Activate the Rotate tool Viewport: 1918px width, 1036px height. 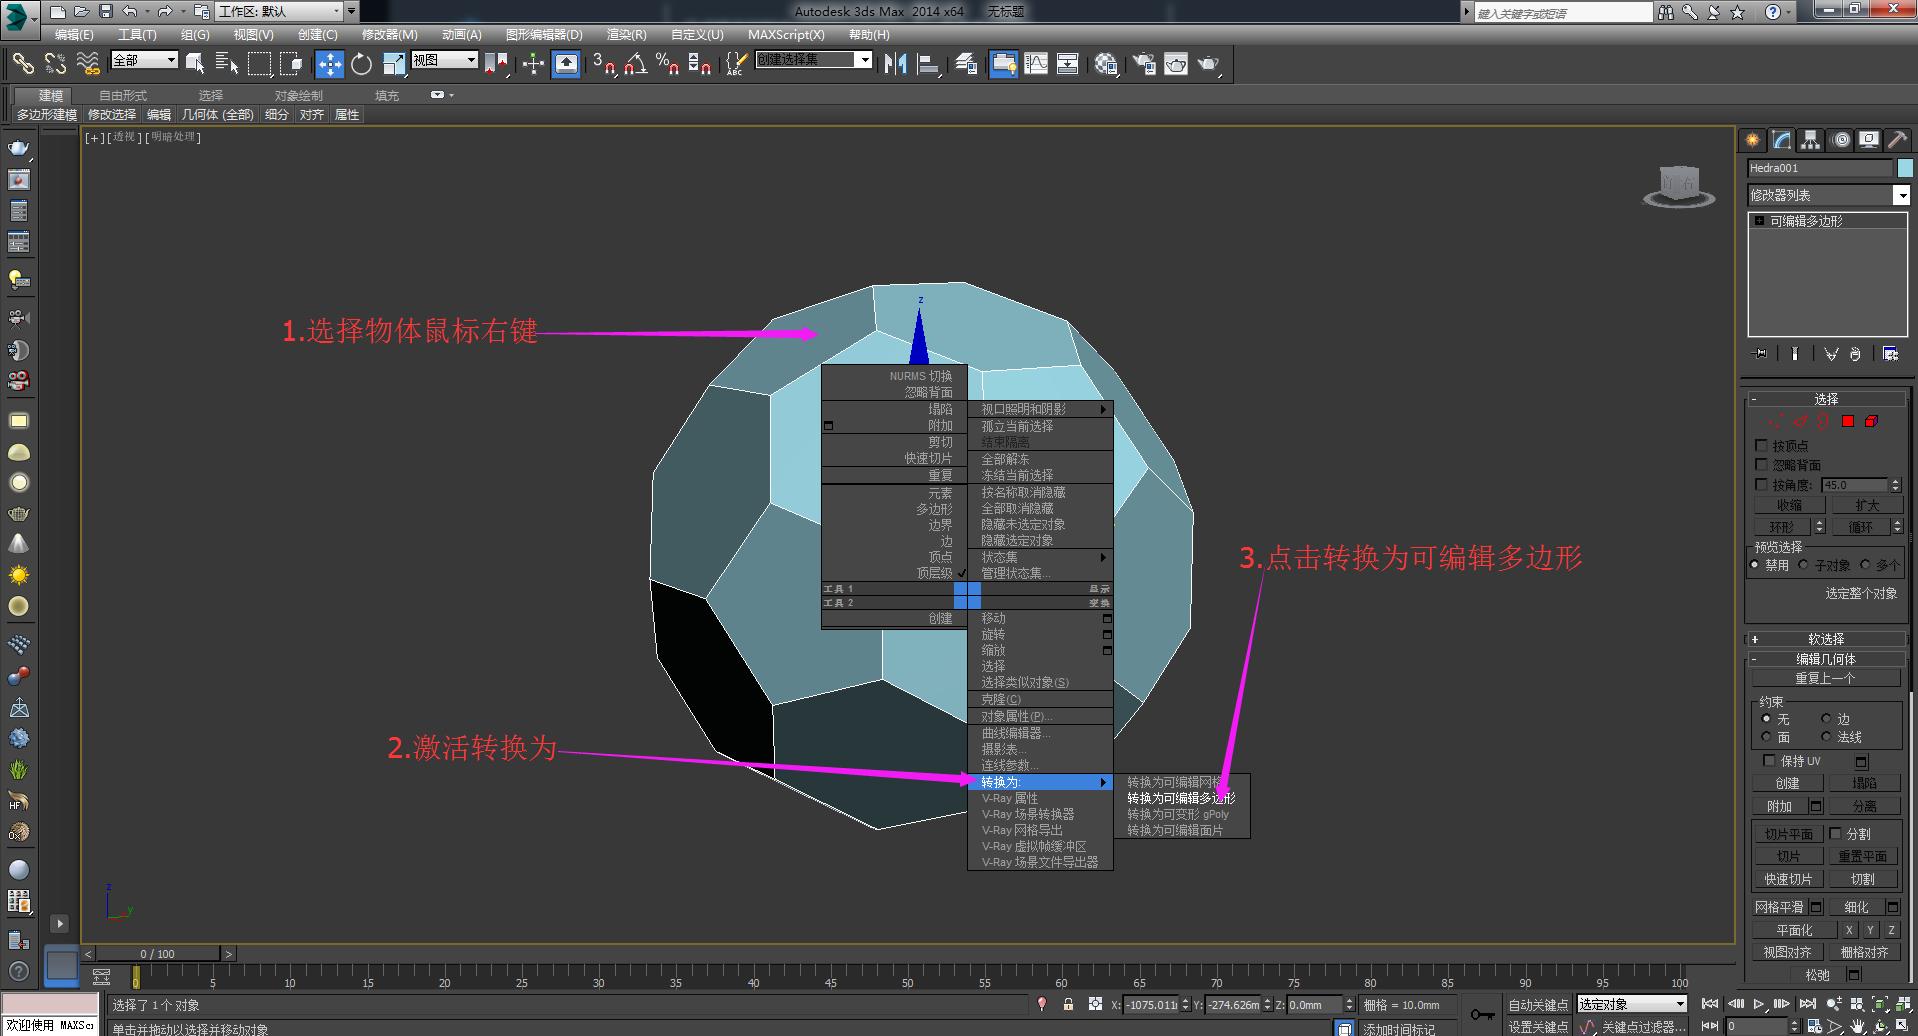(x=361, y=64)
